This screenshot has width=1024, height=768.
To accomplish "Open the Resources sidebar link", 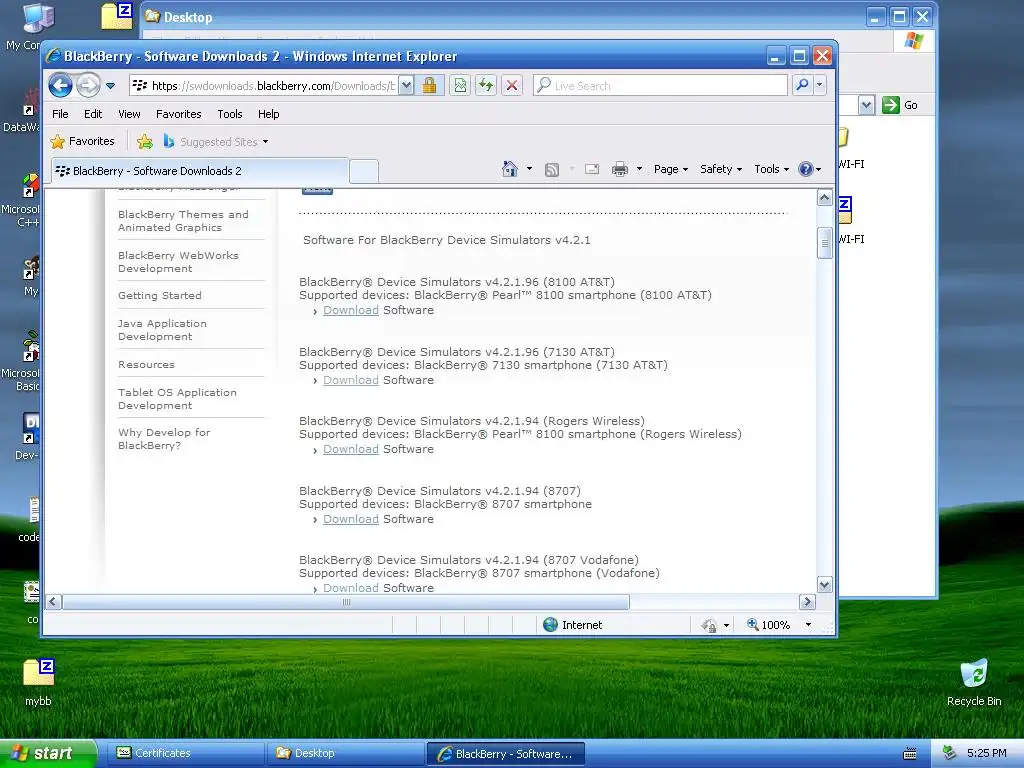I will tap(146, 364).
